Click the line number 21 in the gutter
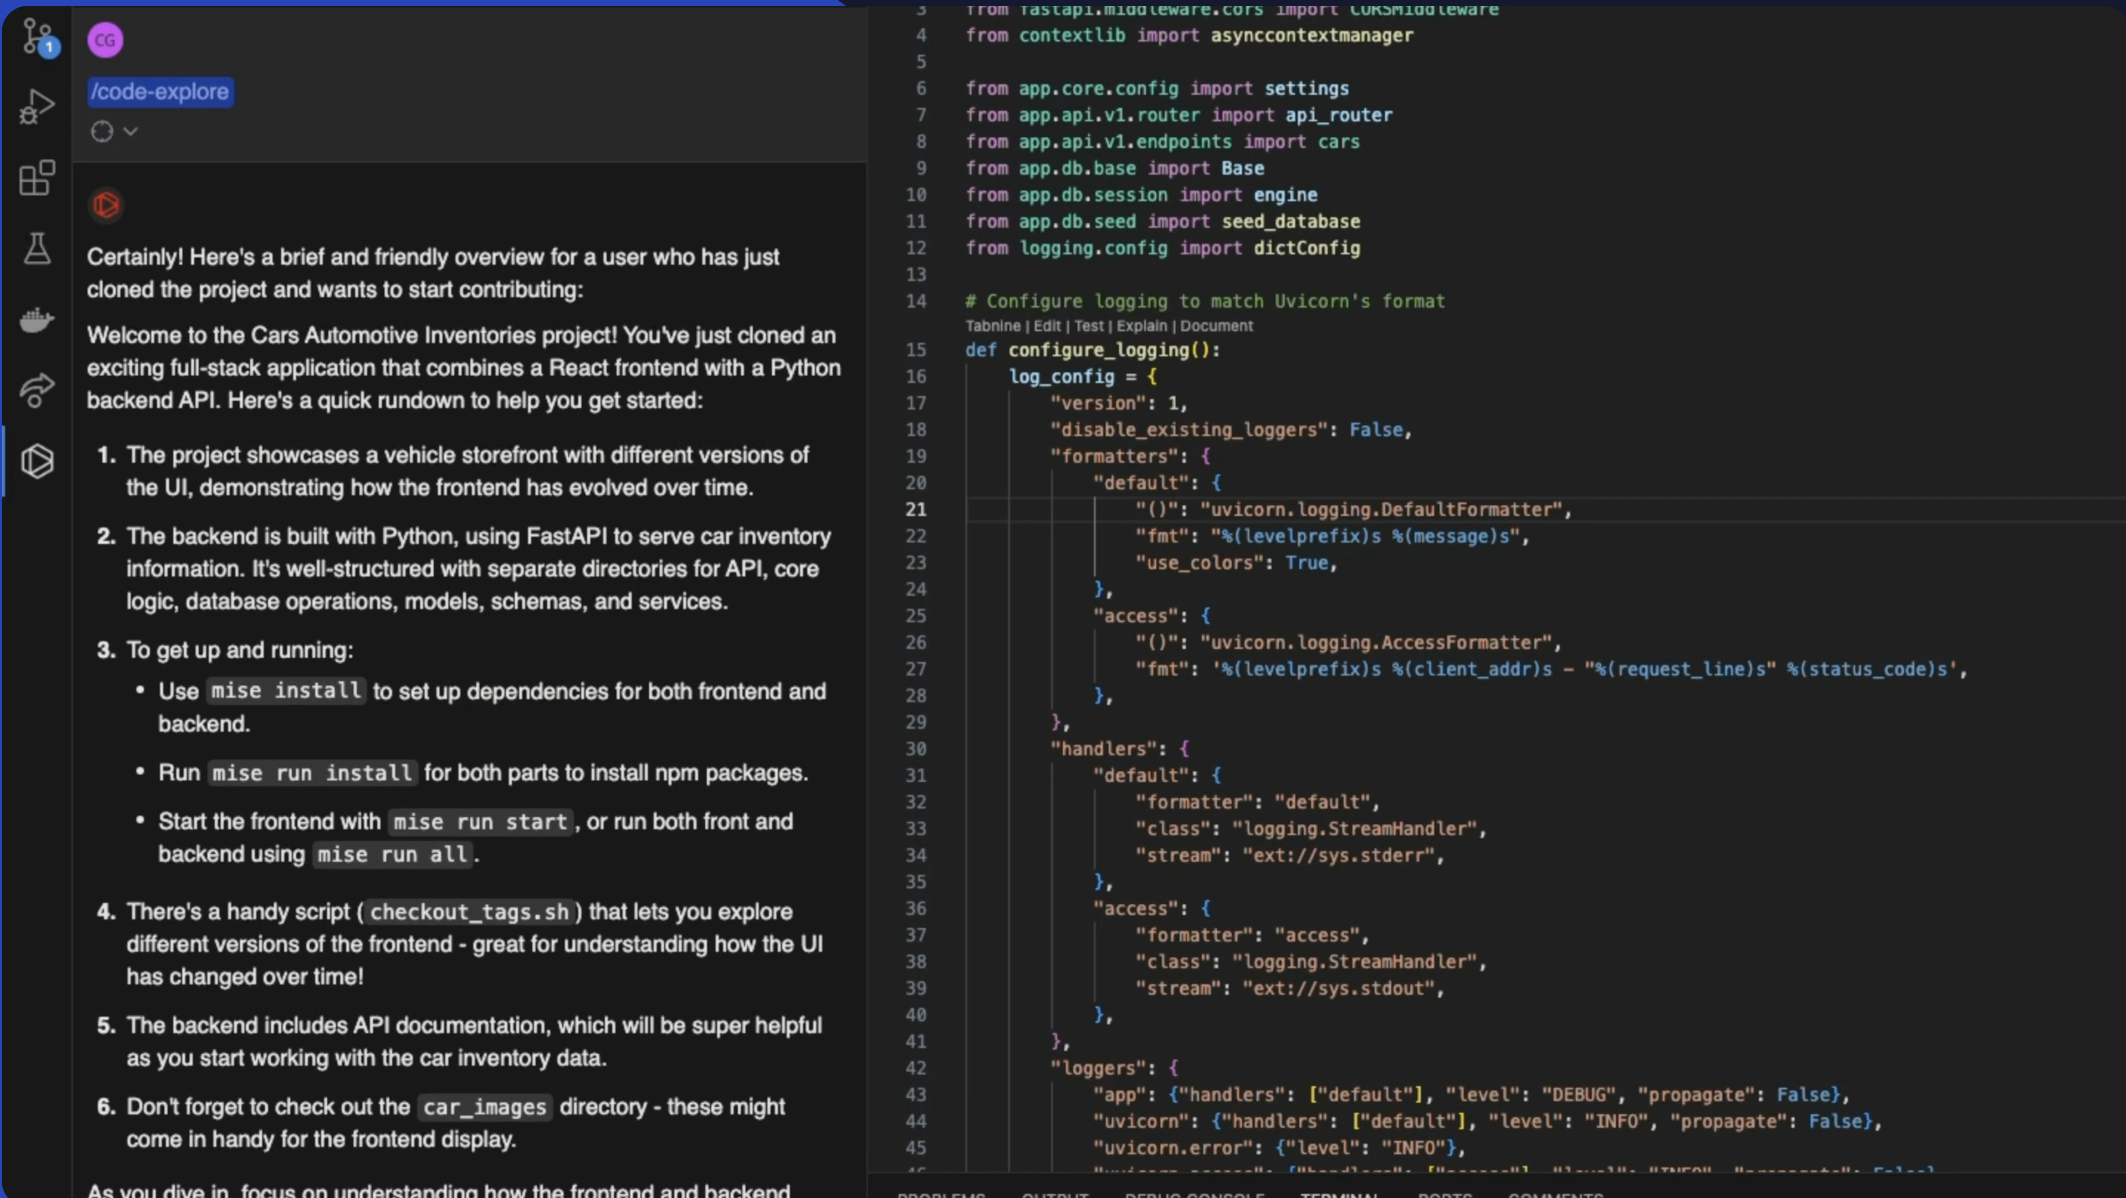This screenshot has width=2126, height=1198. [x=915, y=510]
